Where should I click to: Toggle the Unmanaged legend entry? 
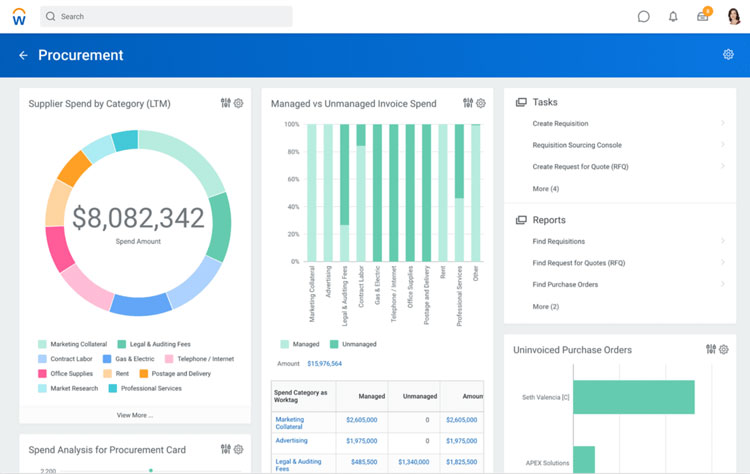[352, 344]
